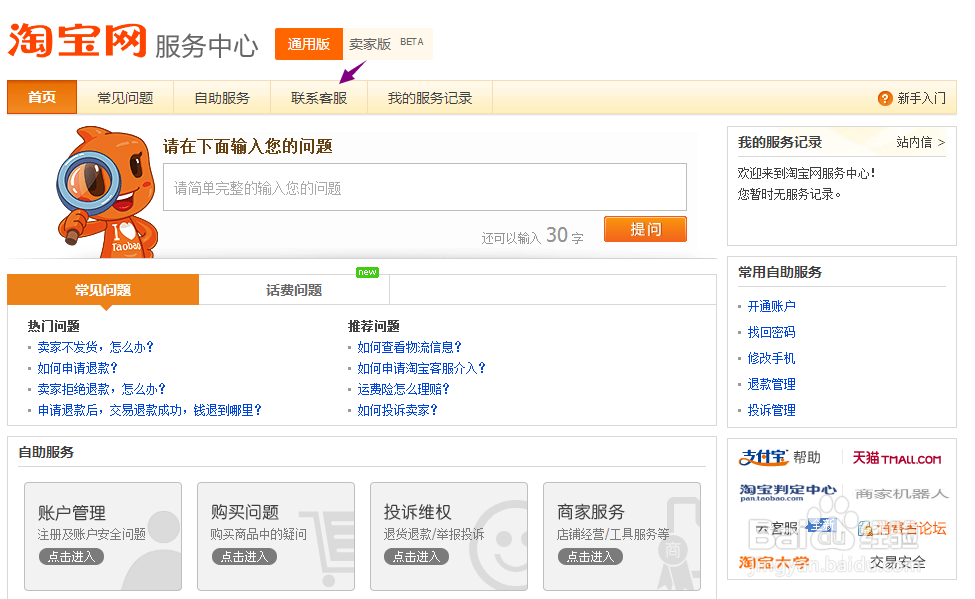Open the 联系客服 navigation item
This screenshot has height=599, width=975.
pyautogui.click(x=319, y=98)
